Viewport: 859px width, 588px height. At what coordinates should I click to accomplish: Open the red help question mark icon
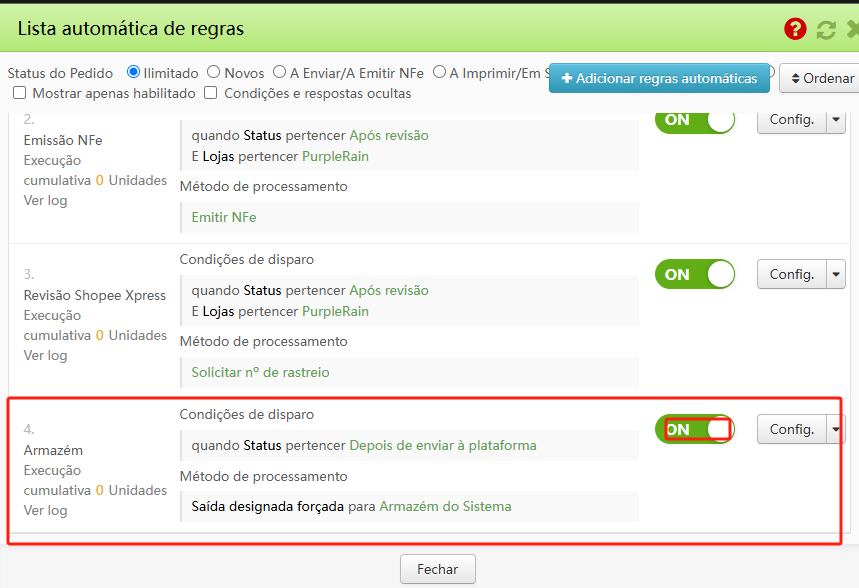pos(795,29)
